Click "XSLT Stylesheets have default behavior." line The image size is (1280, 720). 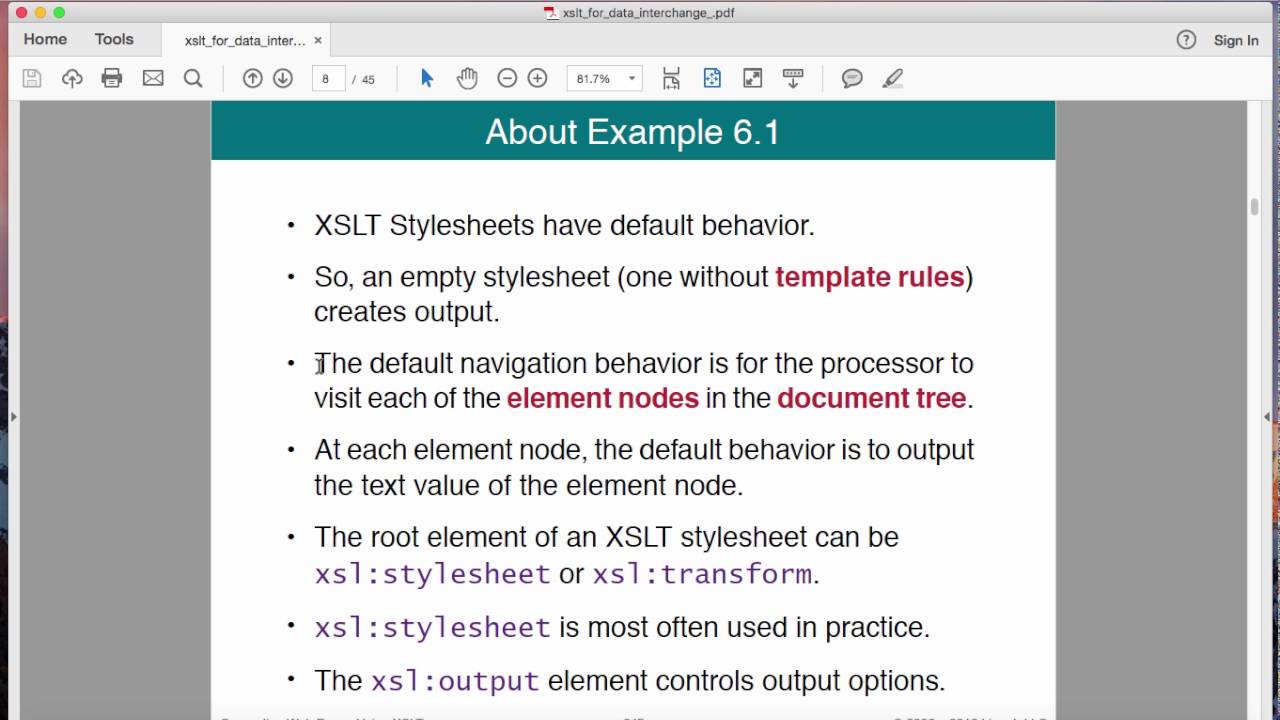click(565, 225)
